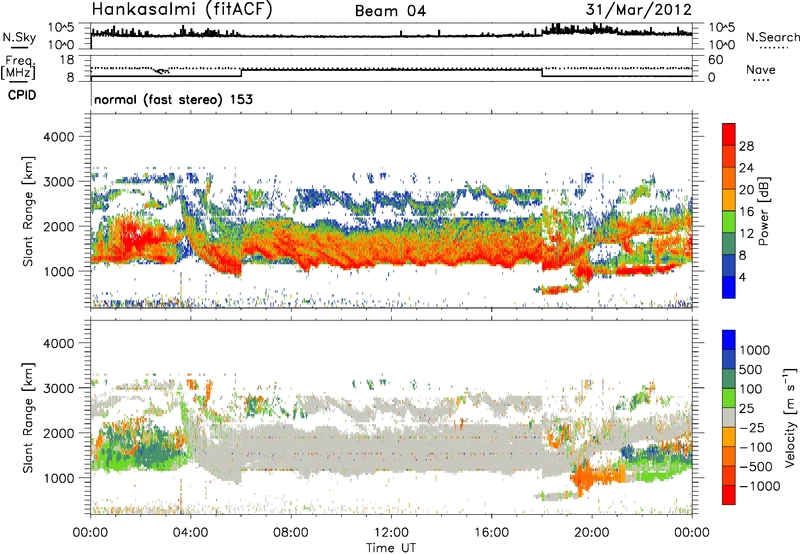Click the blue bottom of power colorbar
This screenshot has width=800, height=554.
coord(729,288)
